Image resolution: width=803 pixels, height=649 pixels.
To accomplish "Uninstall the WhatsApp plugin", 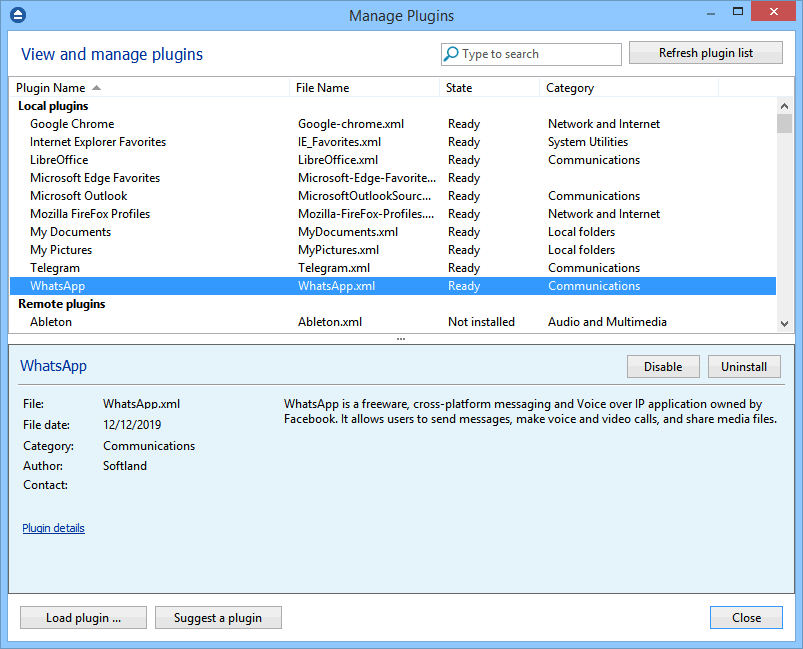I will click(x=744, y=367).
